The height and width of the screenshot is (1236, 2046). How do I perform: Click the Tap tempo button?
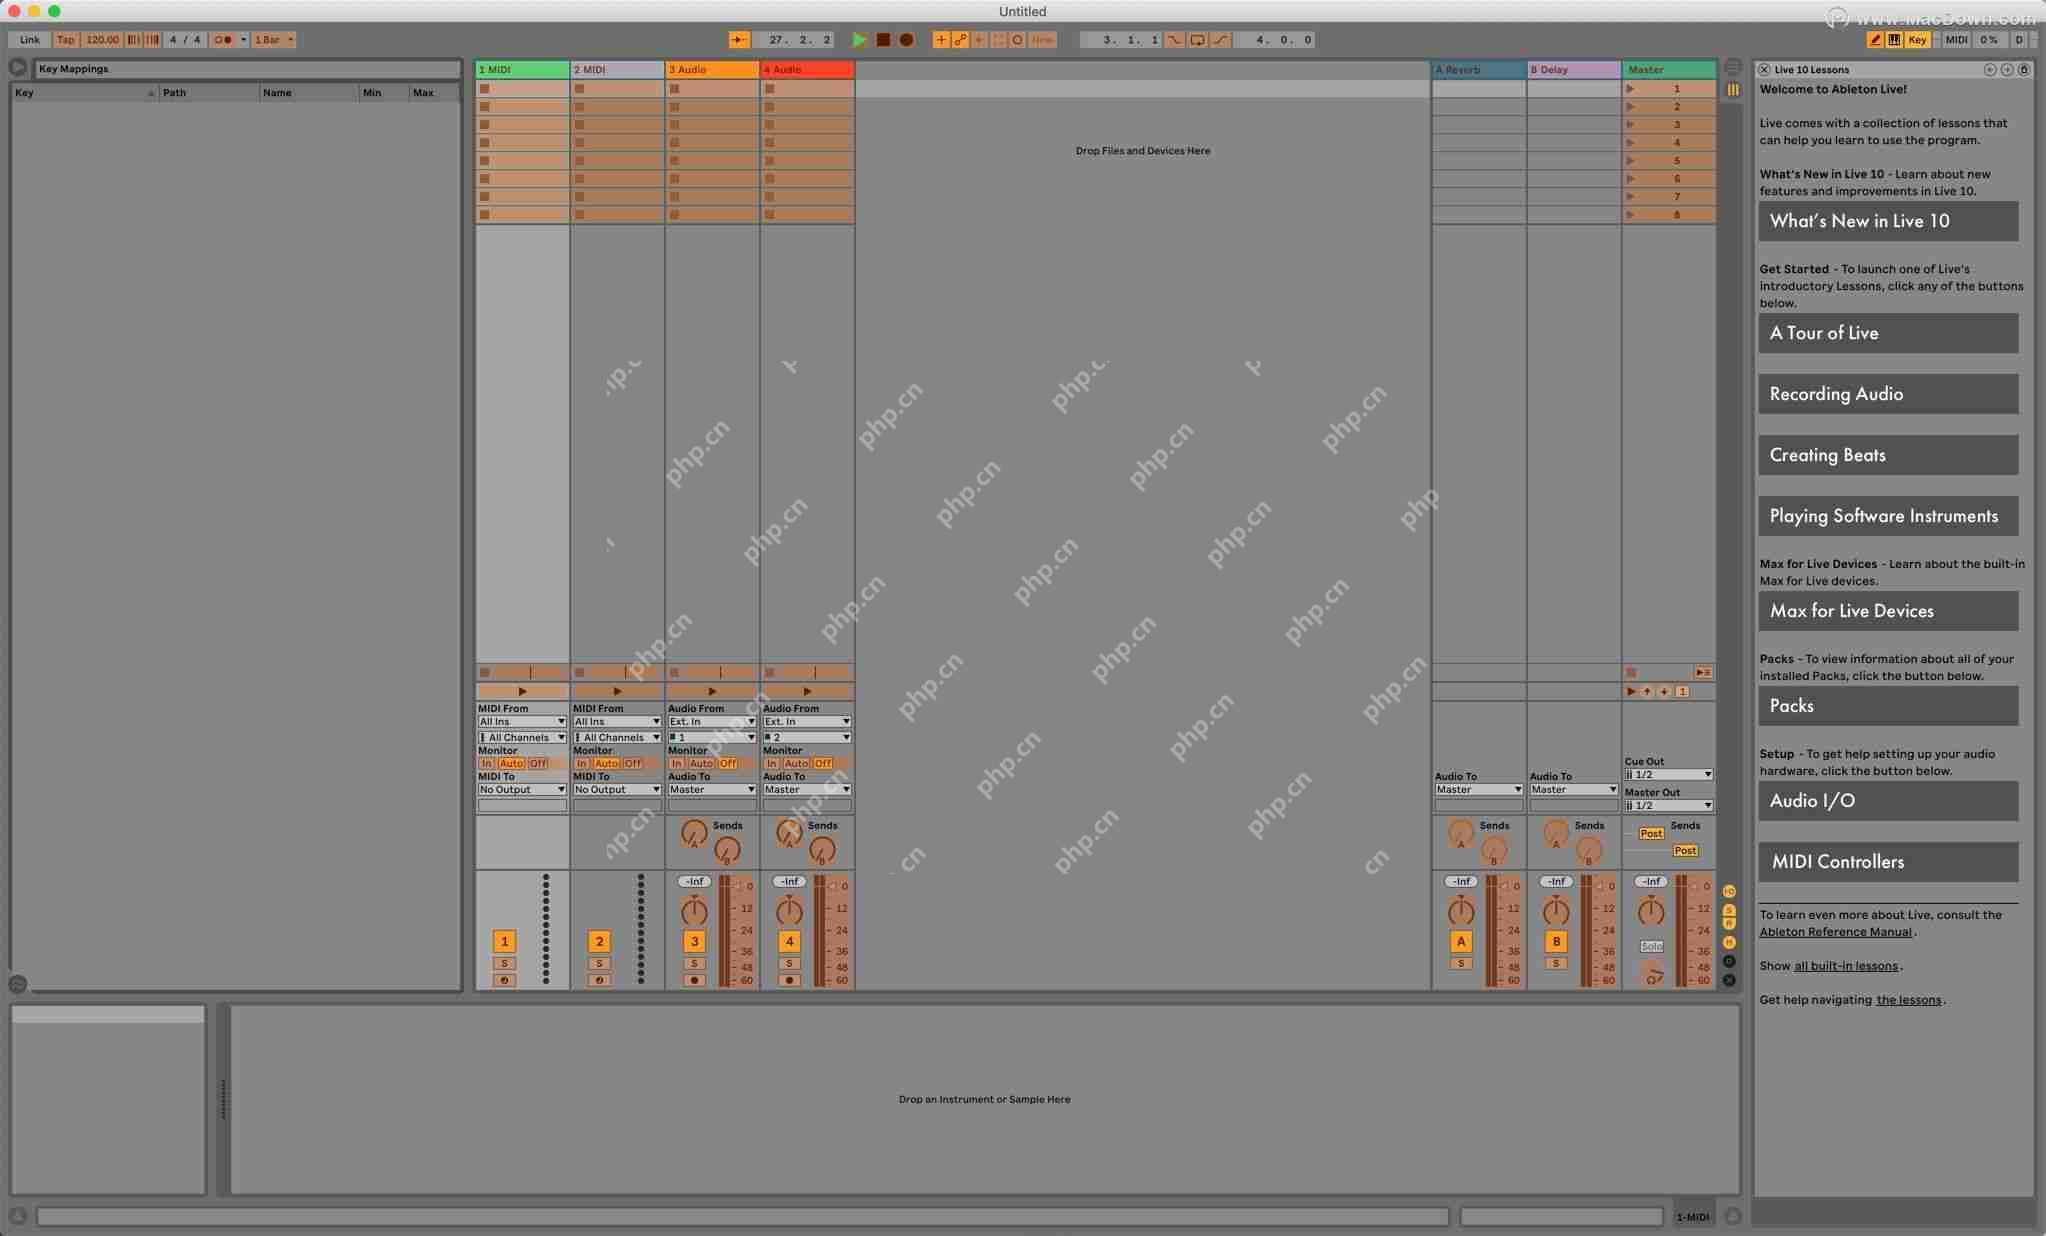pos(65,40)
